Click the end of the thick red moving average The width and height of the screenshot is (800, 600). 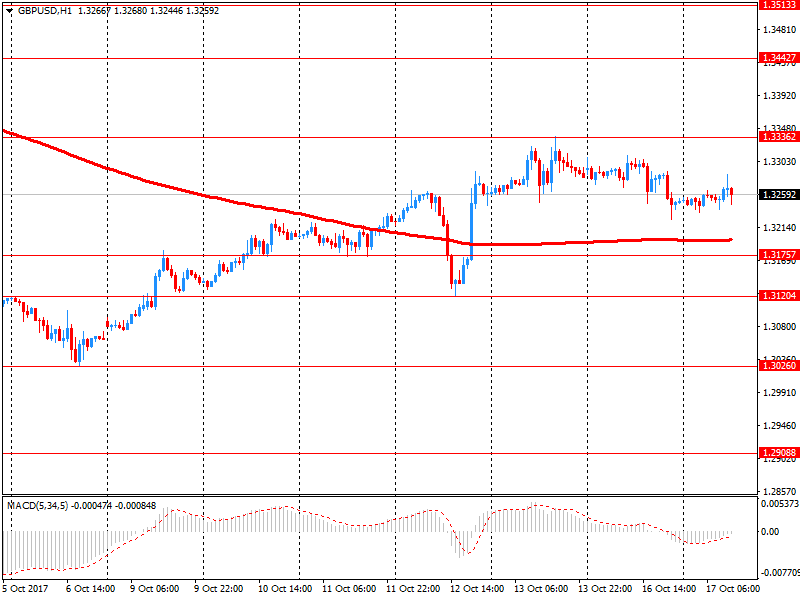click(x=731, y=240)
